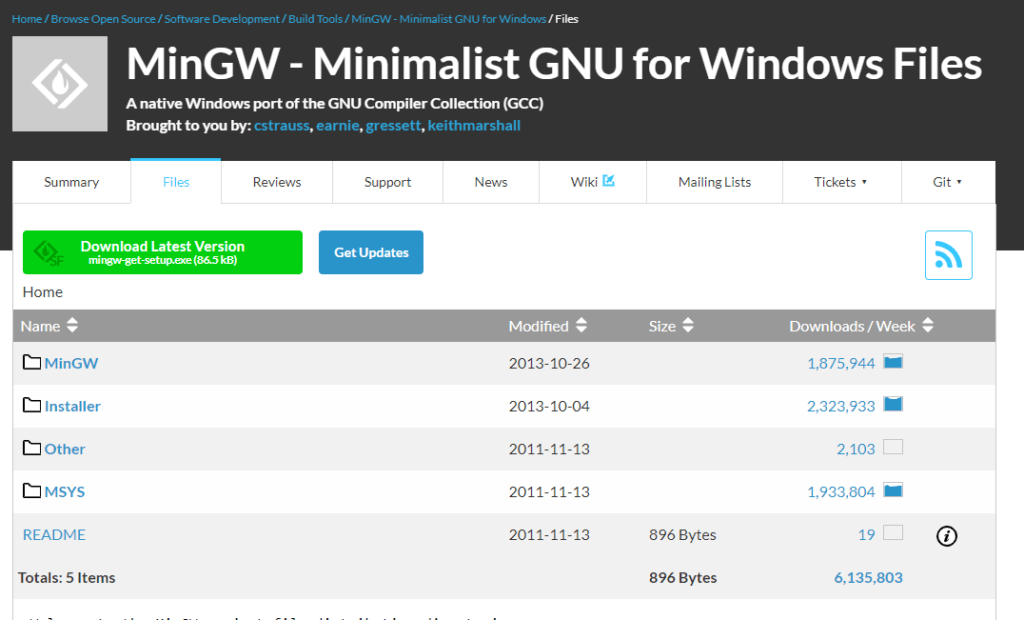The height and width of the screenshot is (620, 1024).
Task: Open the Installer folder link
Action: 72,406
